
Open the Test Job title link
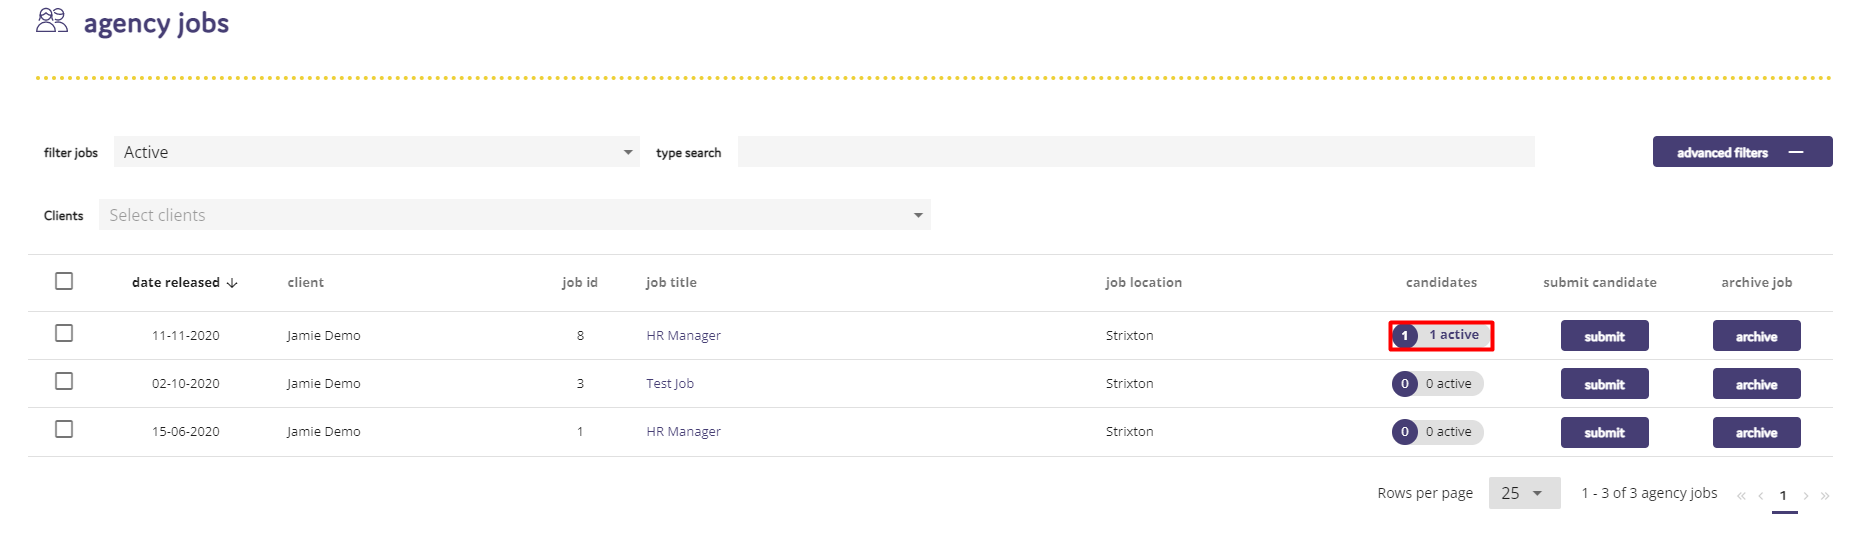point(670,383)
